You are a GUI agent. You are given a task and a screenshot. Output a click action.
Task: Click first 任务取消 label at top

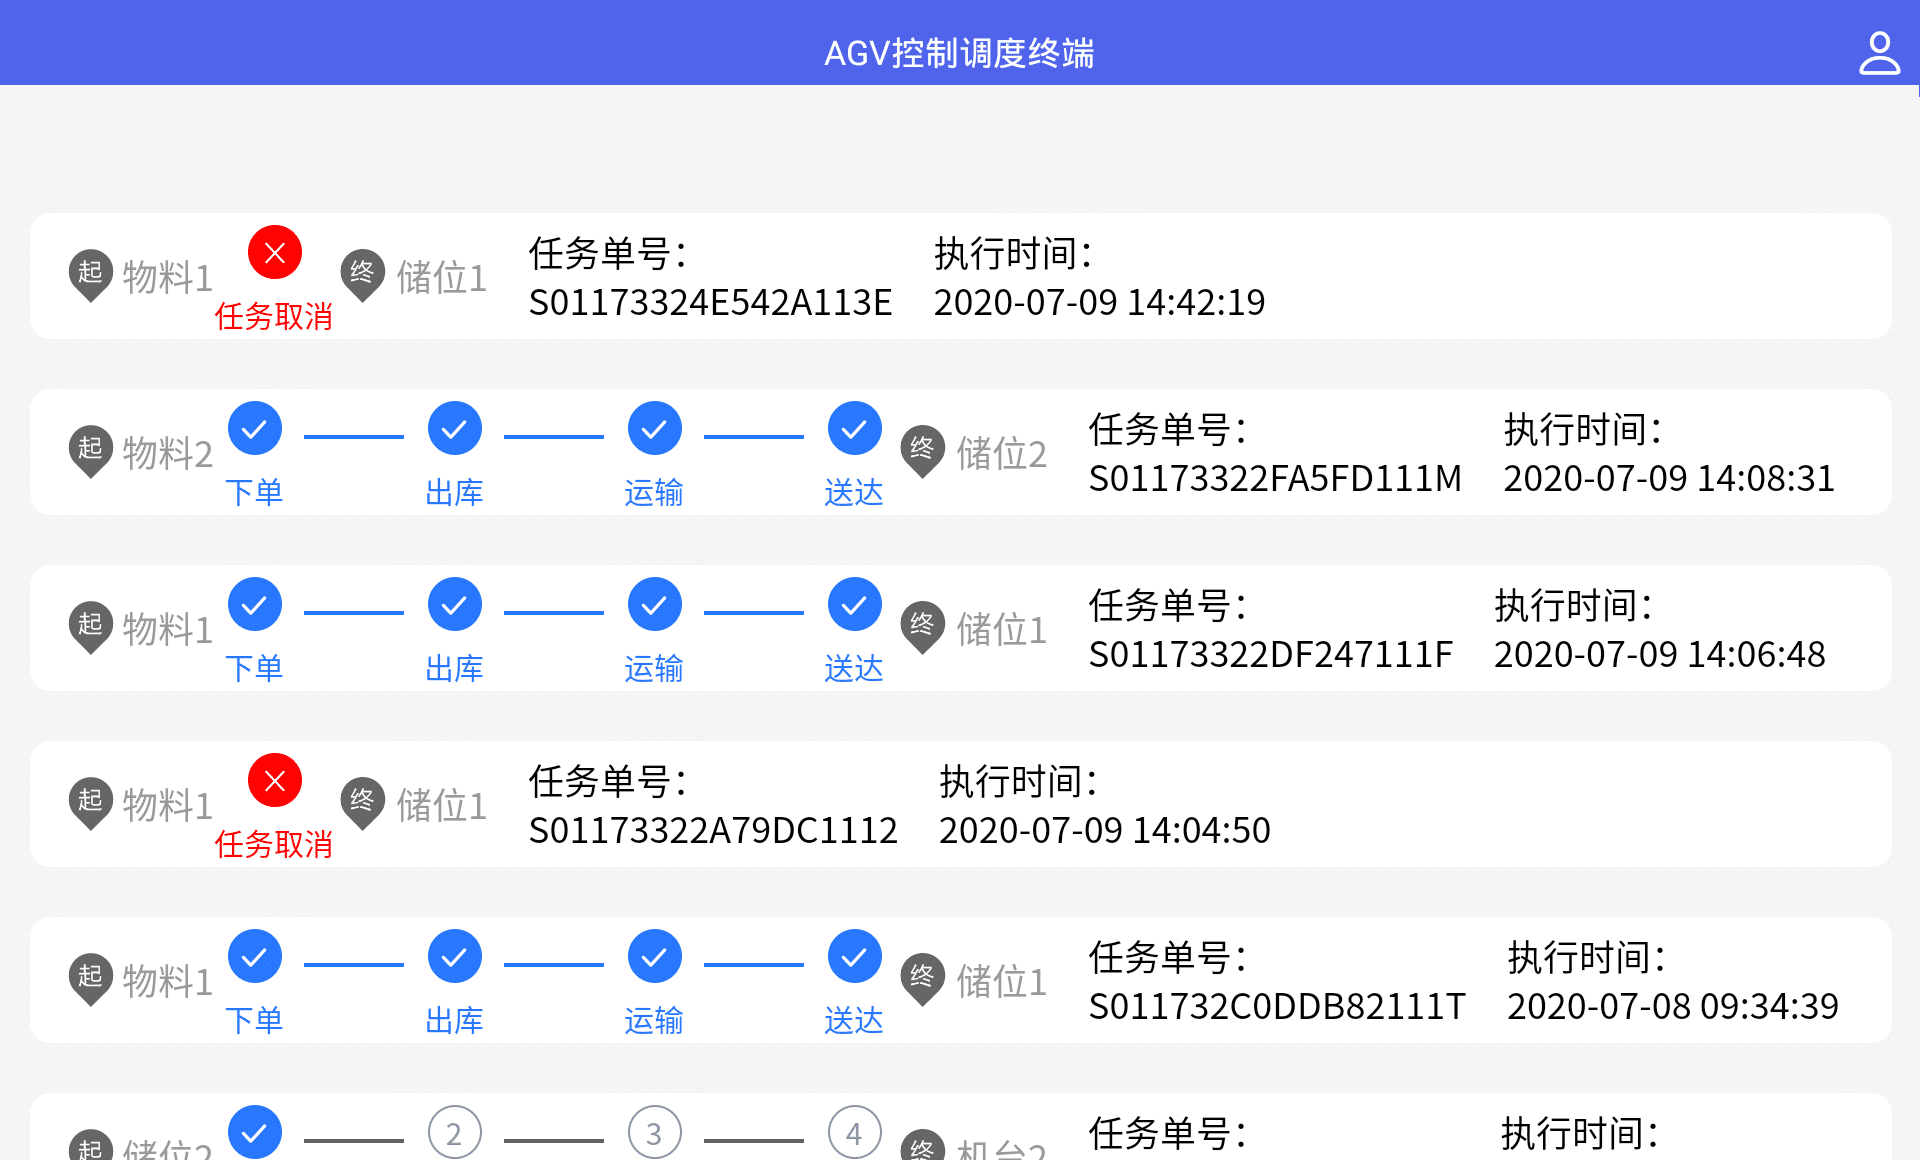(x=273, y=317)
